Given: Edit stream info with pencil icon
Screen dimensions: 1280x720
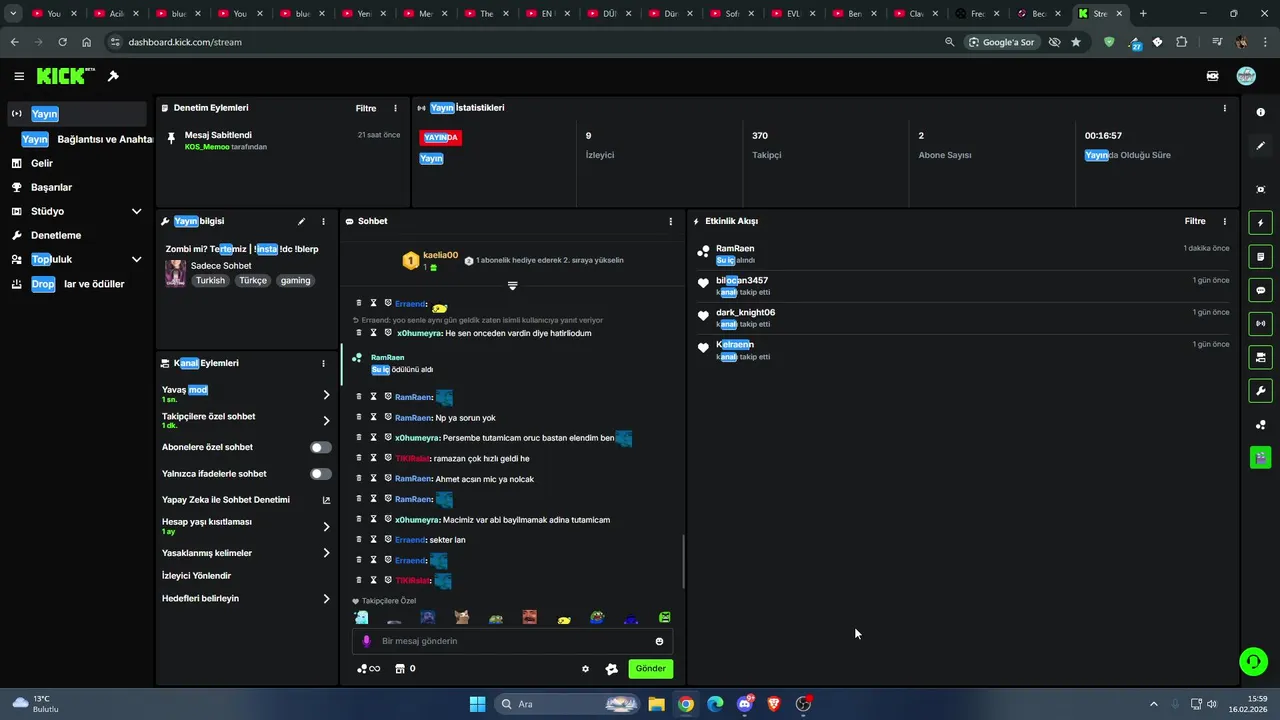Looking at the screenshot, I should tap(301, 221).
